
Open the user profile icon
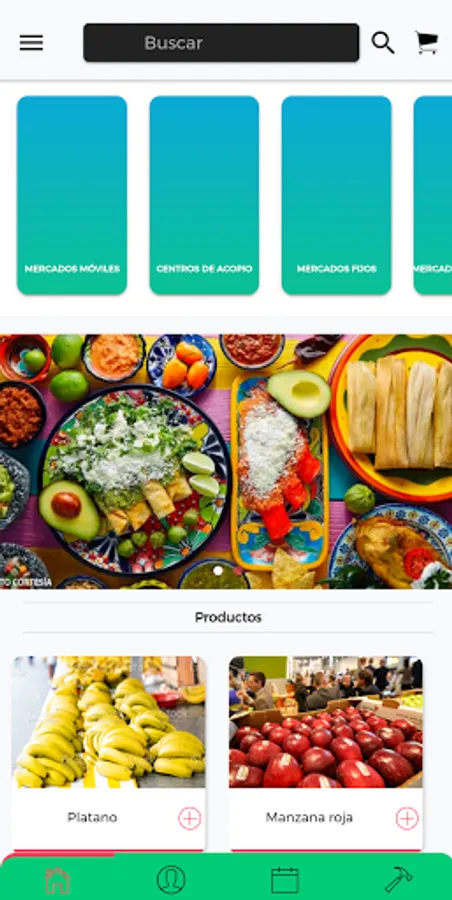click(171, 880)
